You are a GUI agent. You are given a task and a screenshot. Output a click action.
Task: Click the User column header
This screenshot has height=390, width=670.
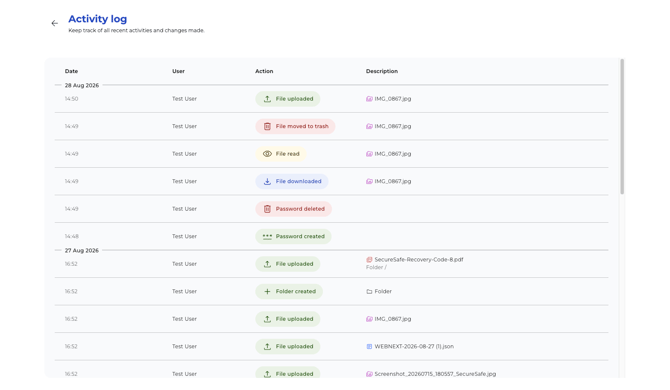(x=178, y=71)
